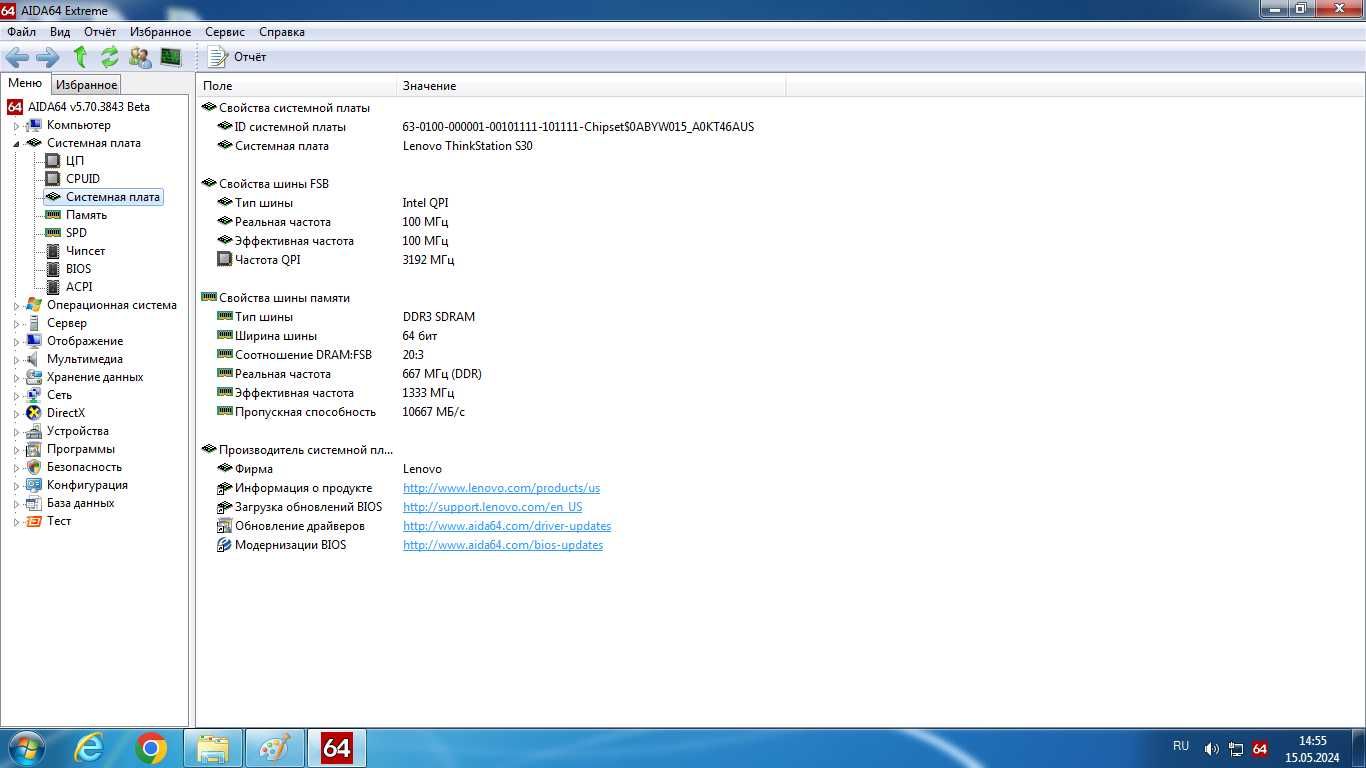This screenshot has height=768, width=1366.
Task: Open the Избранное menu in menu bar
Action: click(160, 32)
